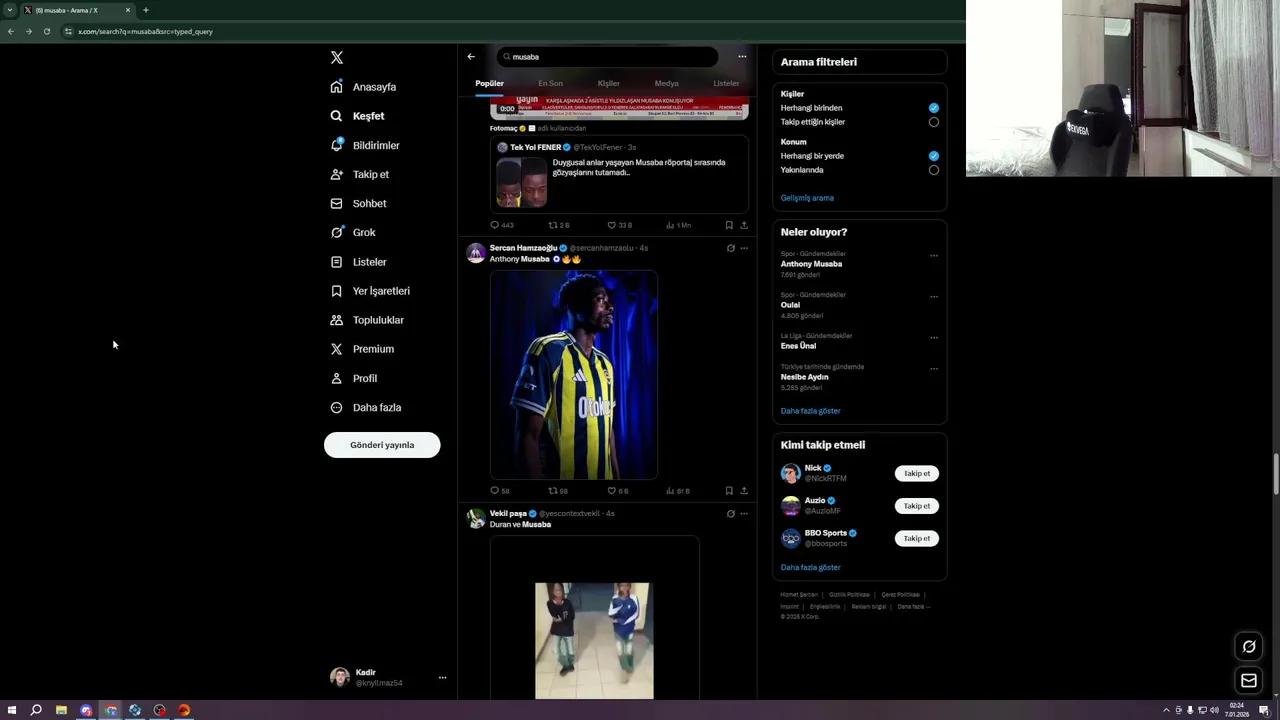The height and width of the screenshot is (720, 1280).
Task: Open more menu on Sercan Hamzaoğlu post
Action: point(744,248)
